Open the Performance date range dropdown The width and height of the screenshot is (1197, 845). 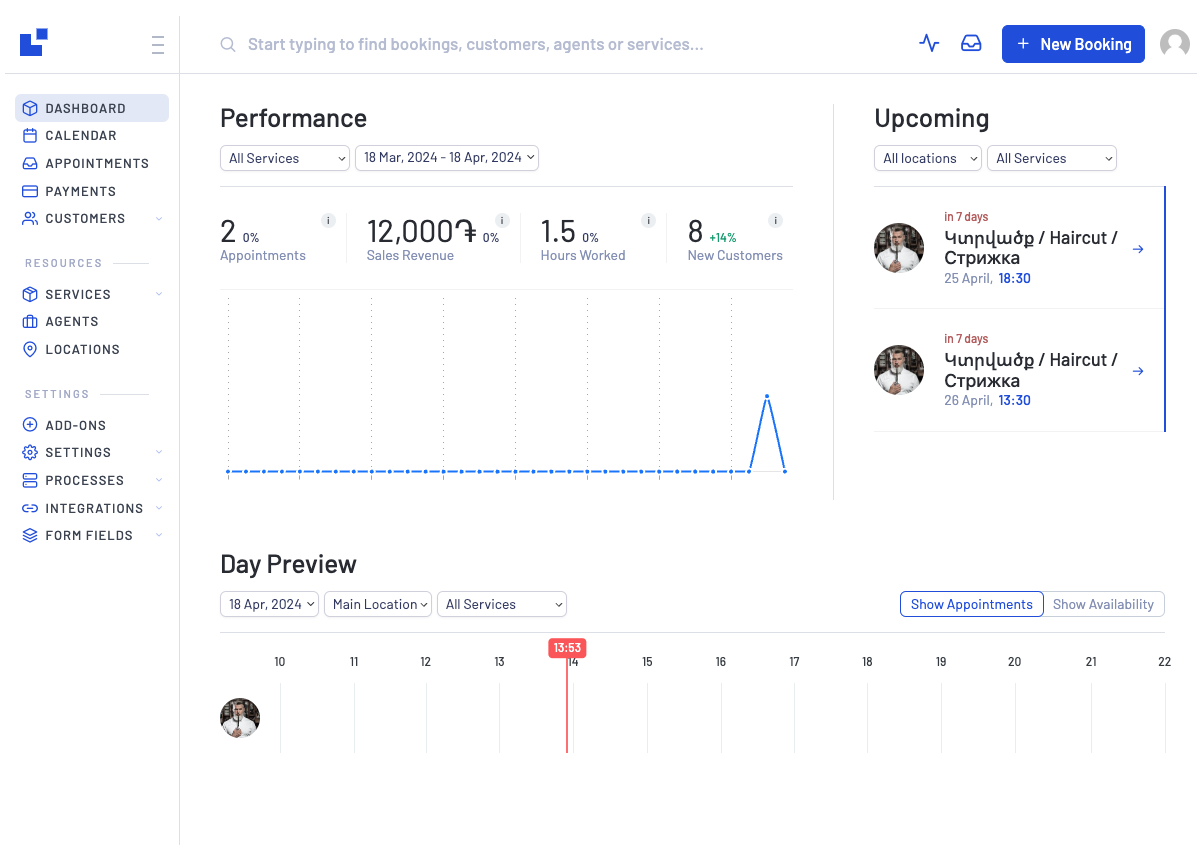446,158
